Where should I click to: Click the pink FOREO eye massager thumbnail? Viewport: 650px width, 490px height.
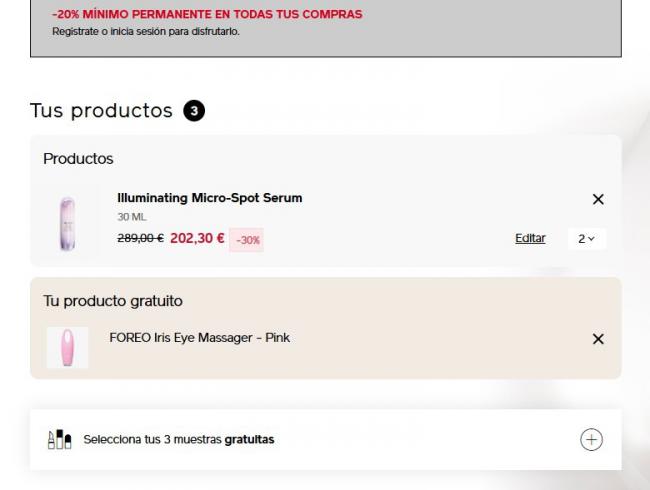pyautogui.click(x=67, y=347)
